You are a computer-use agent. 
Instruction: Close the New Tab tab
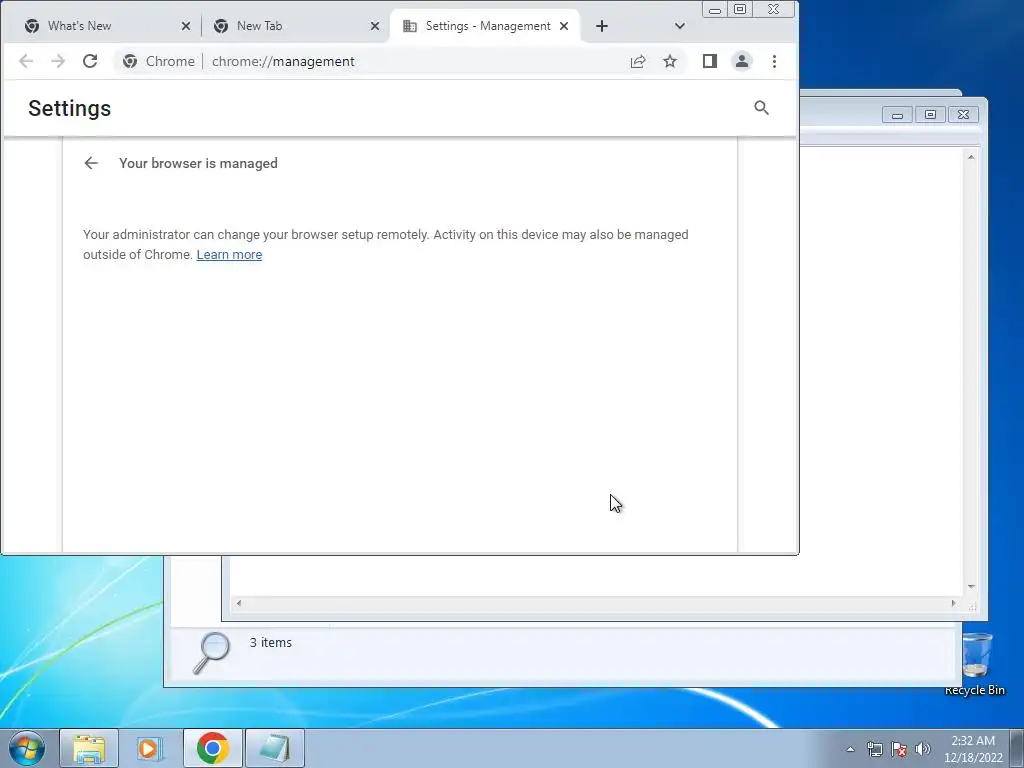click(x=375, y=26)
